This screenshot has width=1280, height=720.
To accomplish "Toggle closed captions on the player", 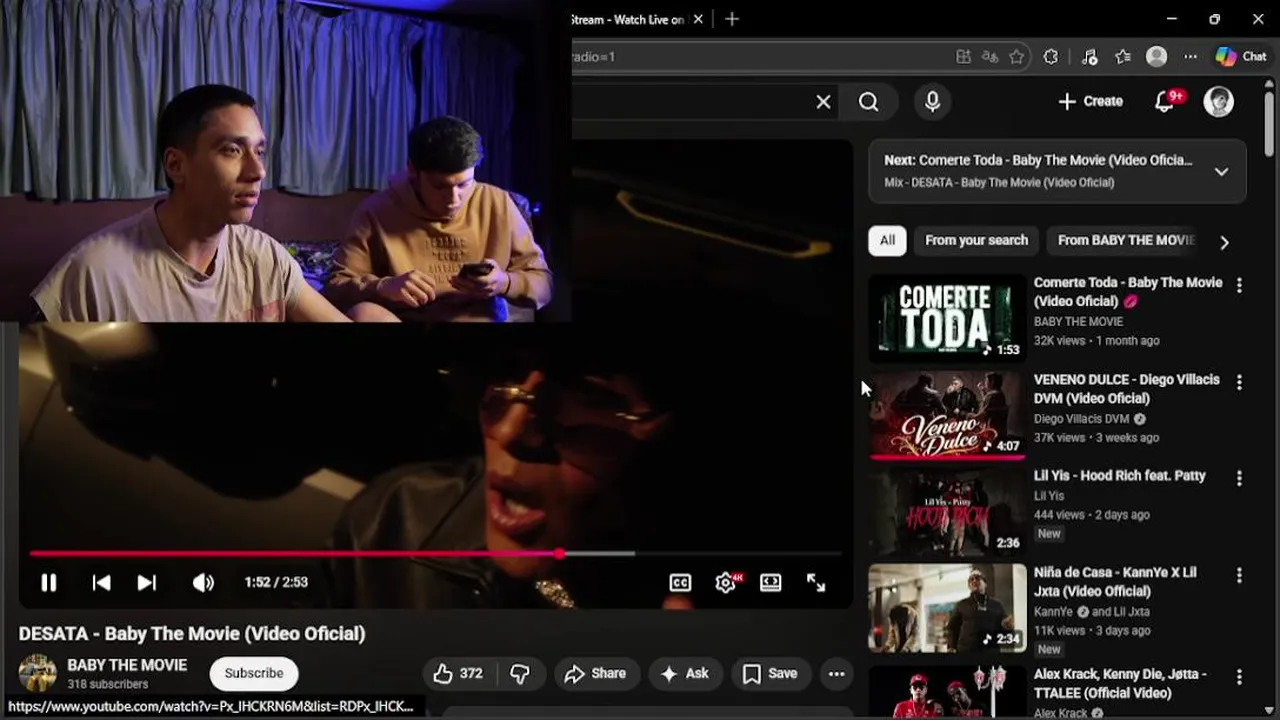I will click(680, 582).
